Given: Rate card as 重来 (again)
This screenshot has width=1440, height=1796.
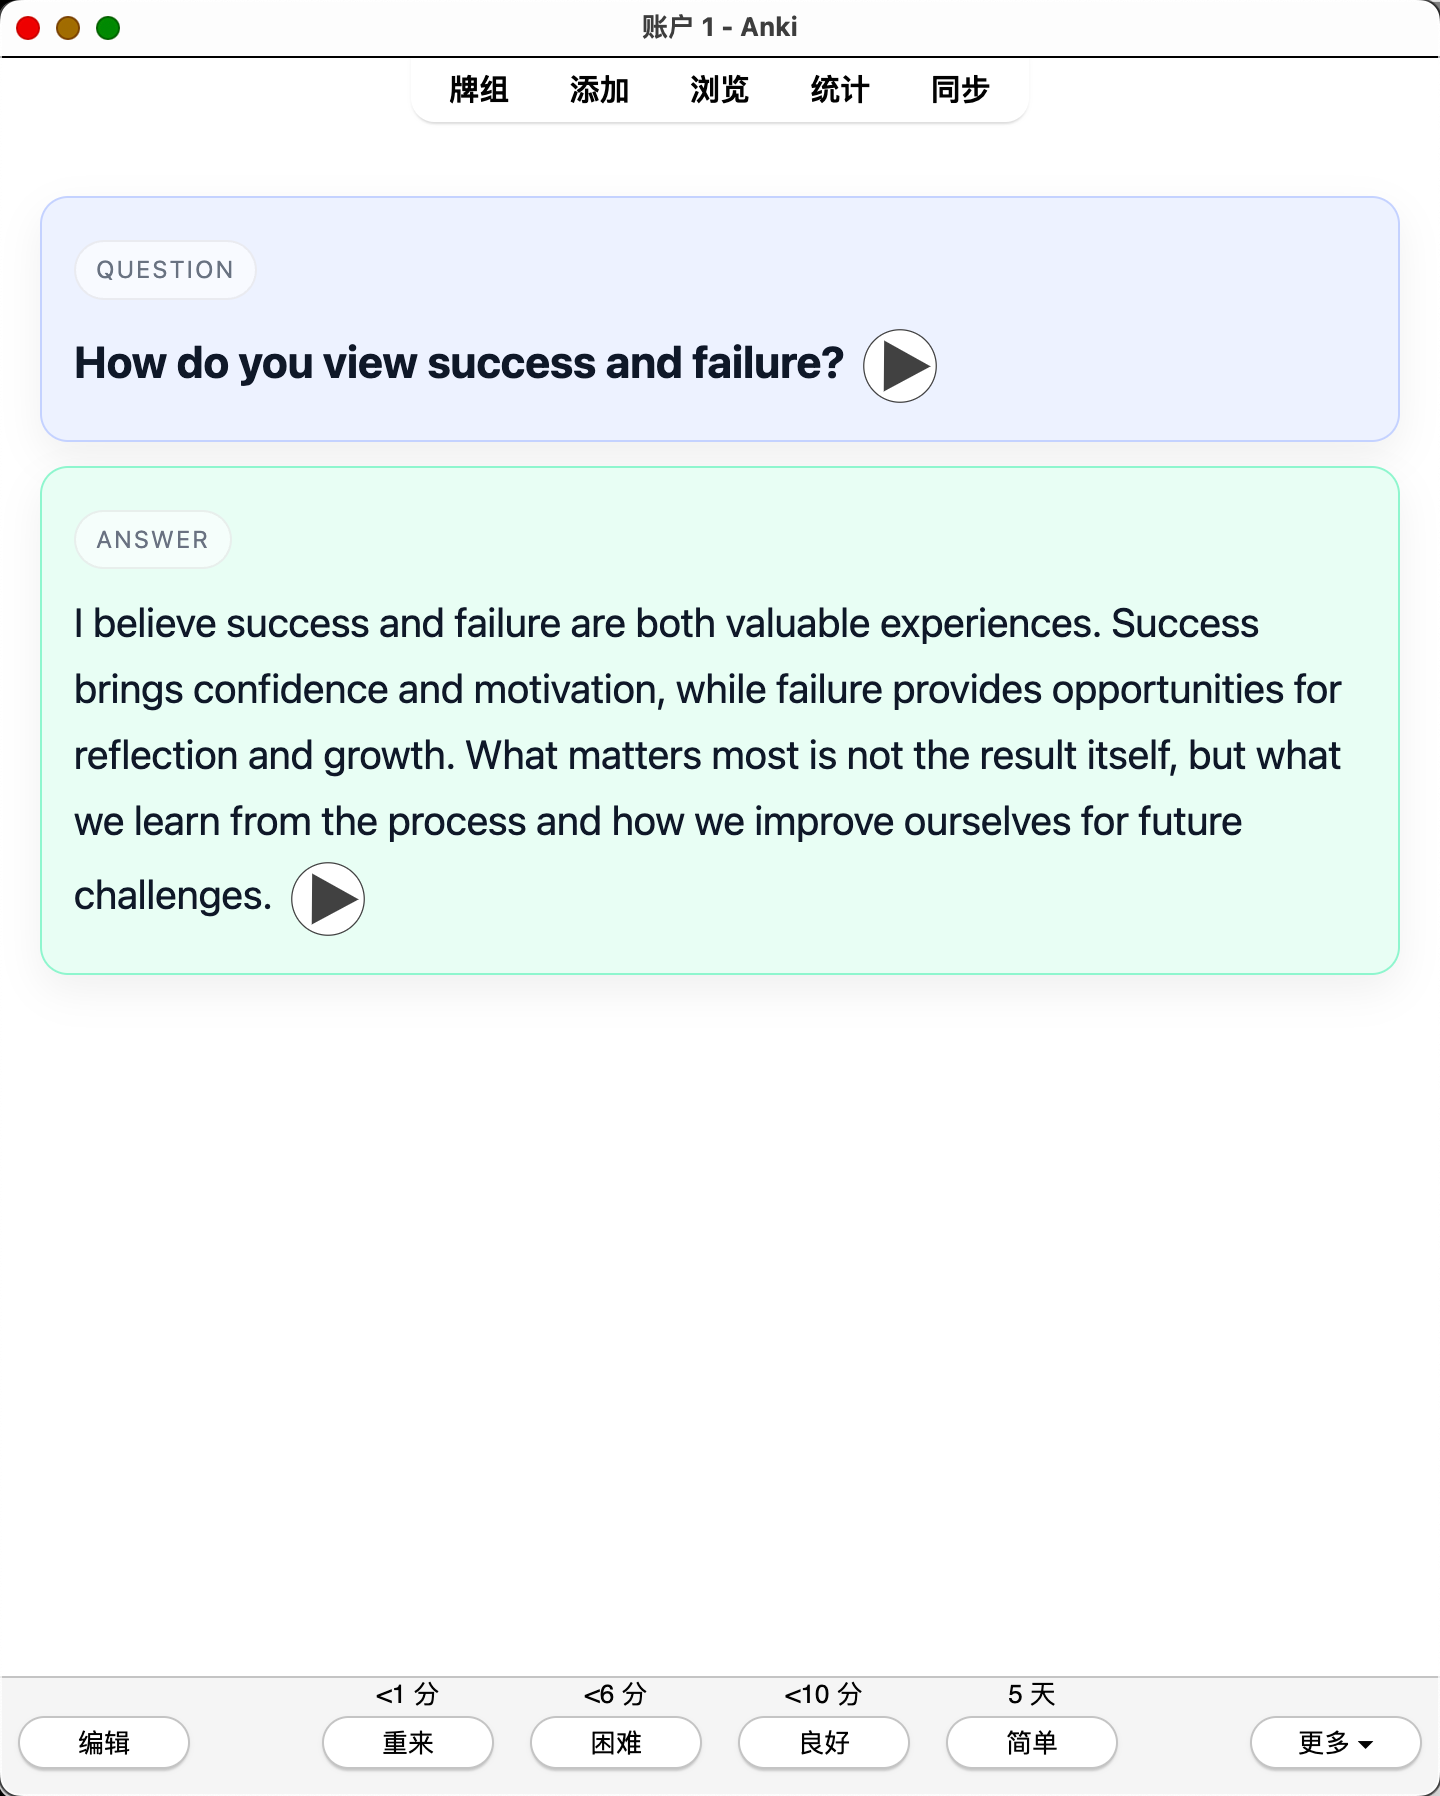Looking at the screenshot, I should click(408, 1743).
